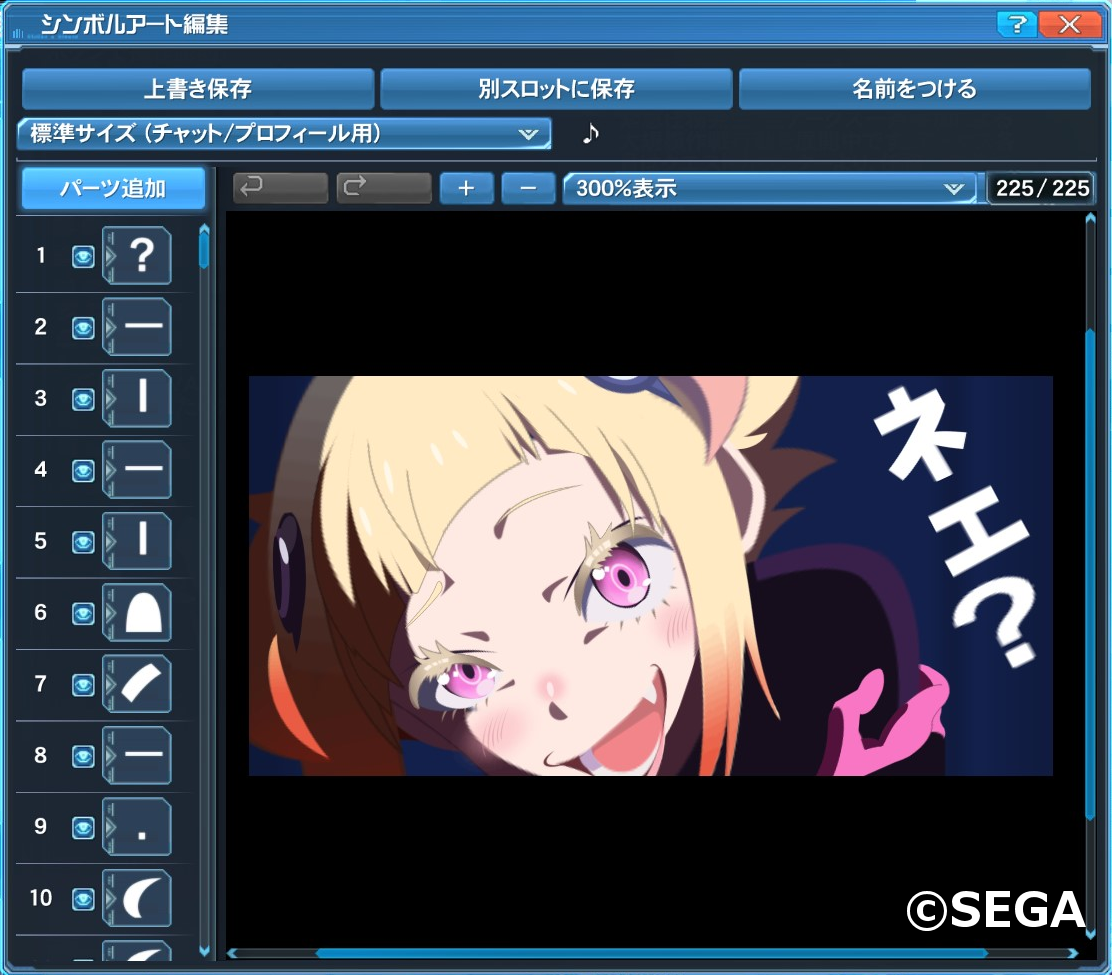Click the 225/225 parts counter
The height and width of the screenshot is (975, 1112).
click(1042, 188)
